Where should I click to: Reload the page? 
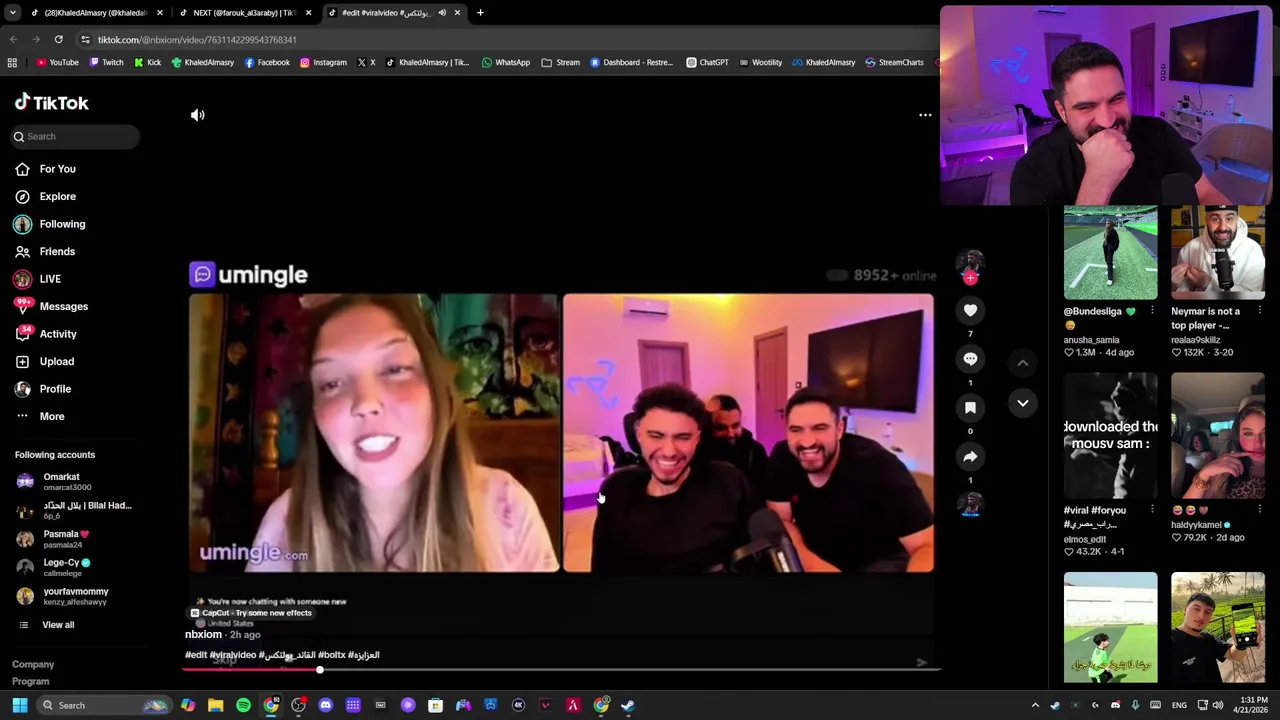point(58,39)
